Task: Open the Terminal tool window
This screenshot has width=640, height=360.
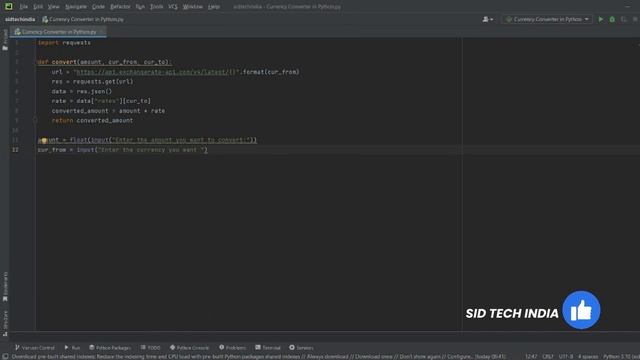Action: (x=268, y=348)
